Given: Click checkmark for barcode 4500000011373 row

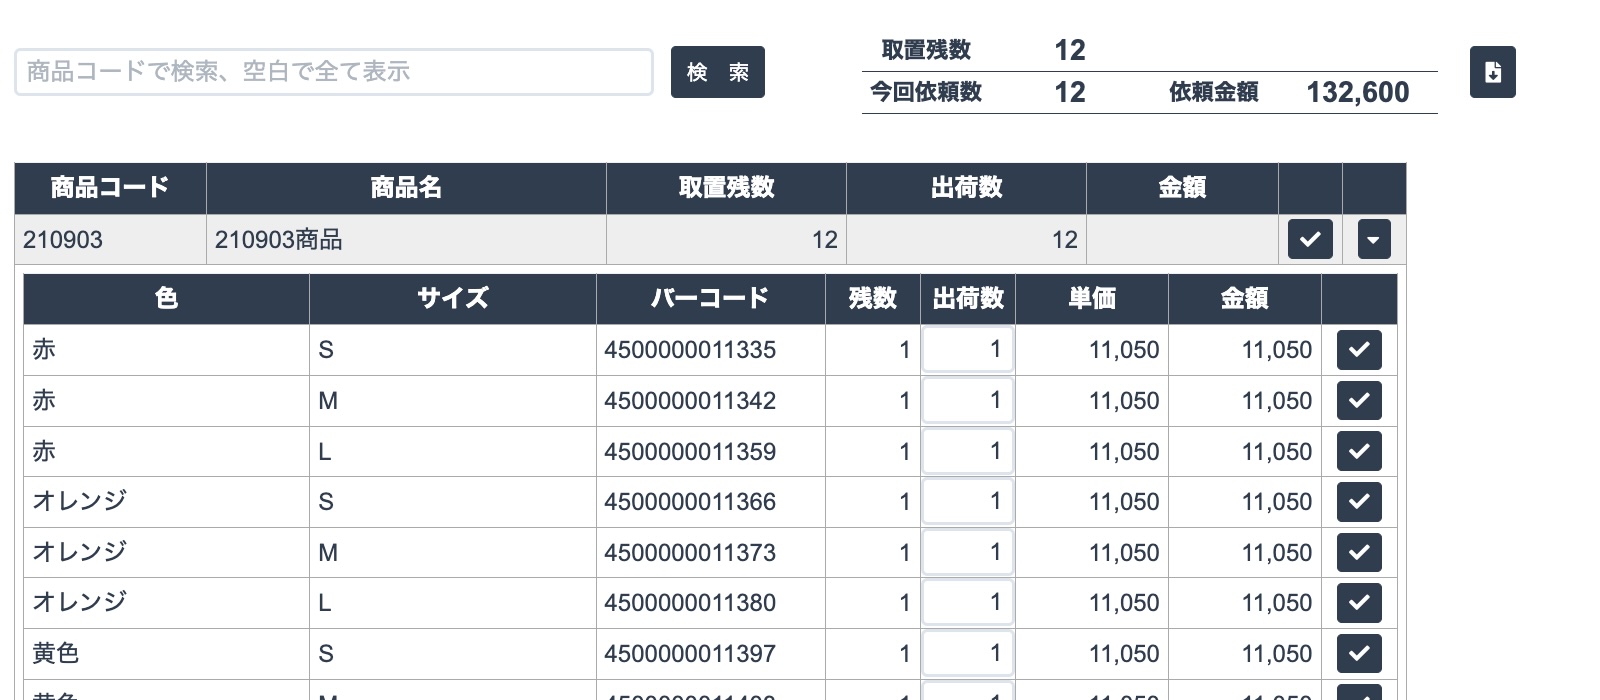Looking at the screenshot, I should pos(1359,552).
